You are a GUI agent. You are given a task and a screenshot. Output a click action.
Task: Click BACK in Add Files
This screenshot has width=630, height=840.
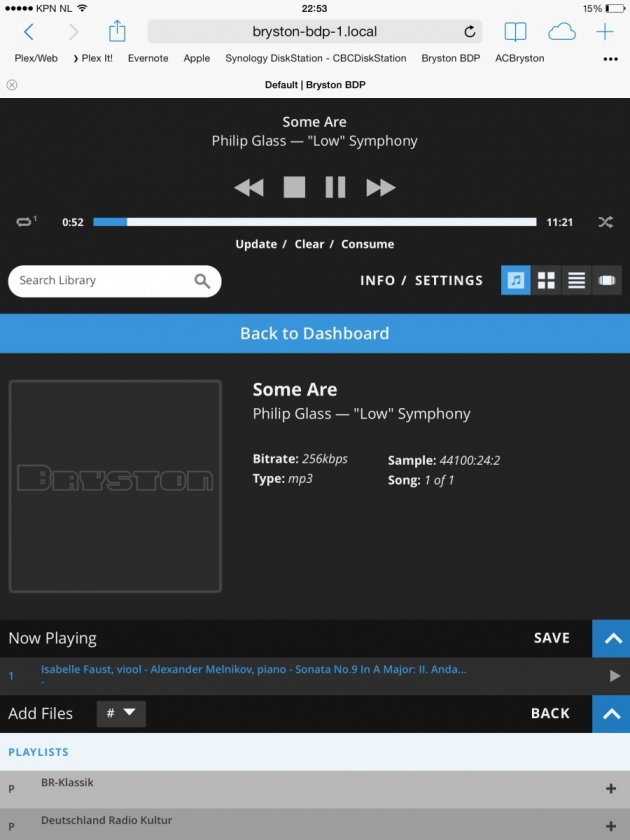[x=550, y=714]
